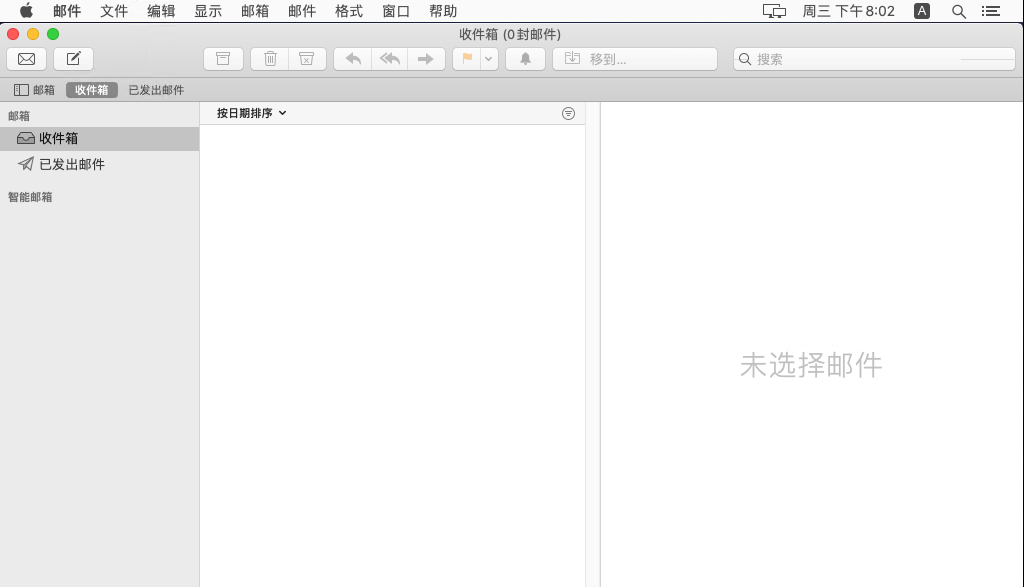Click the Forward arrow icon
Screen dimensions: 1024x587
pos(426,59)
